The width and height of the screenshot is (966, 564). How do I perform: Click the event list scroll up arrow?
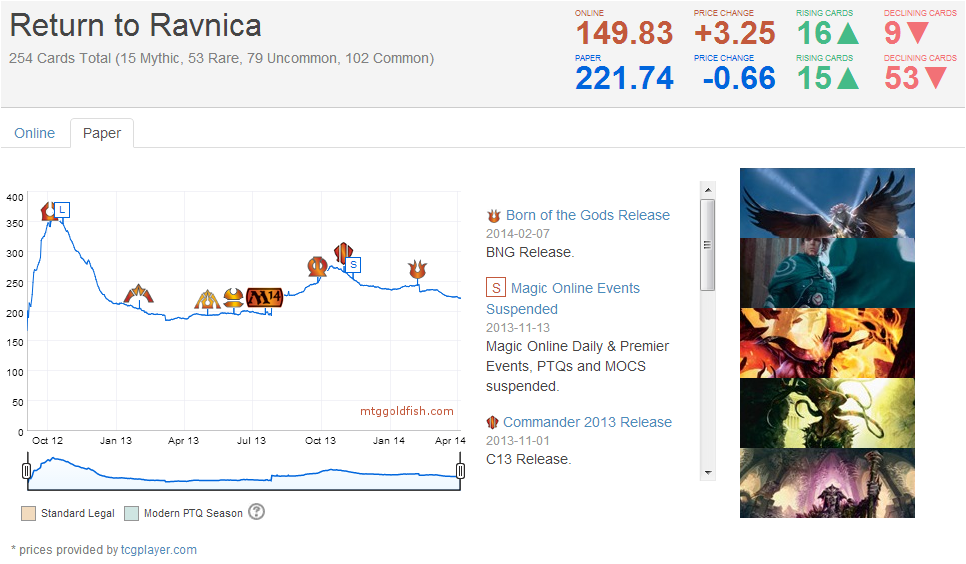click(x=707, y=188)
